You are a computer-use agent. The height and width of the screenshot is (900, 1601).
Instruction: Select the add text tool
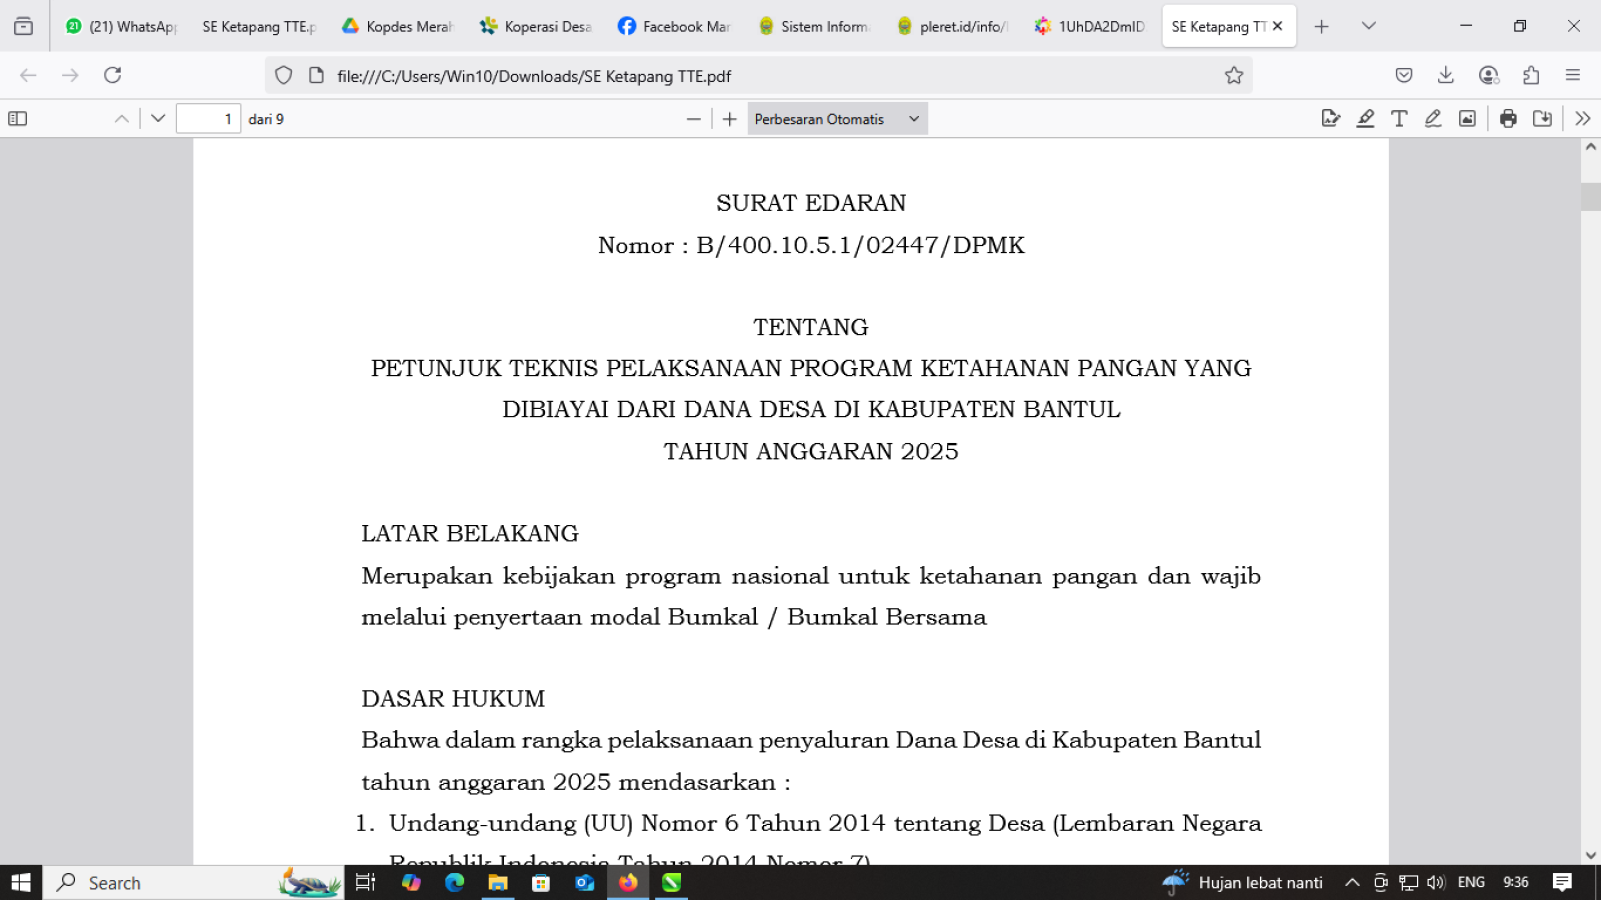pos(1399,119)
